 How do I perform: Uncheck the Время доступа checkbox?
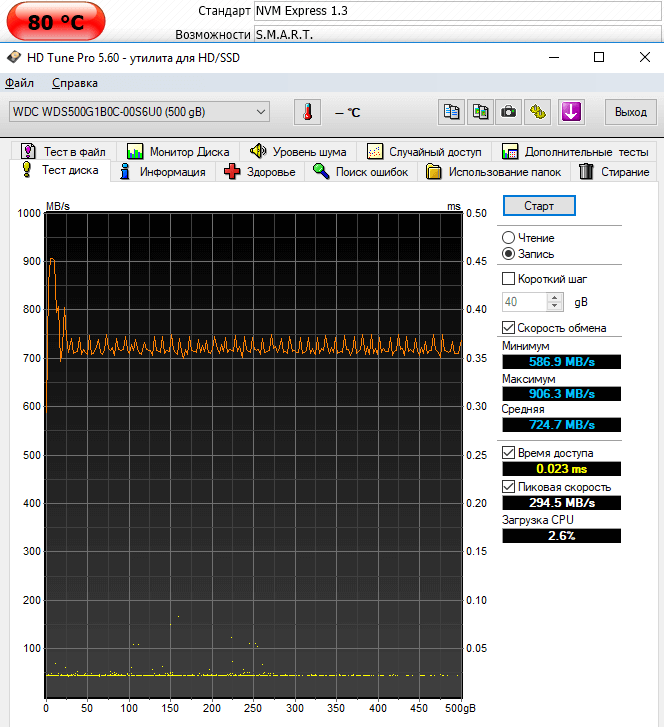[509, 453]
